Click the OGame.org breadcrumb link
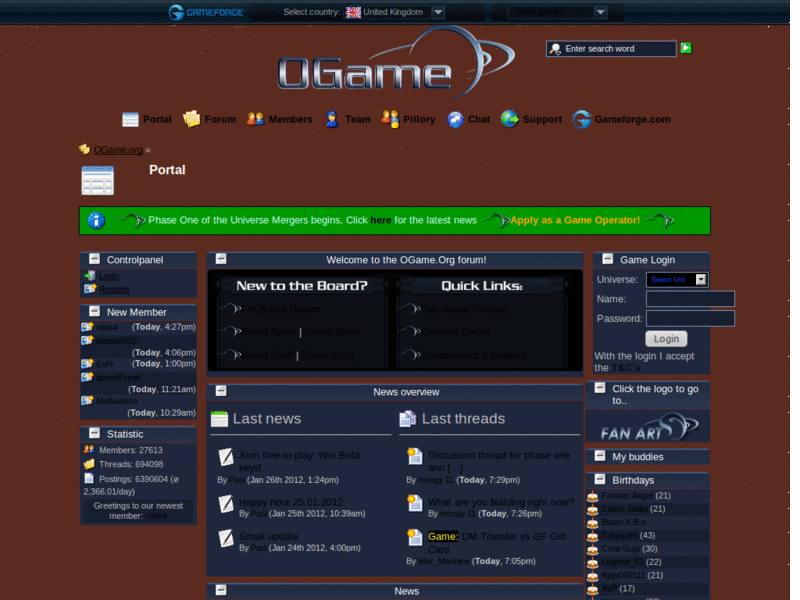This screenshot has height=600, width=800. pos(118,149)
